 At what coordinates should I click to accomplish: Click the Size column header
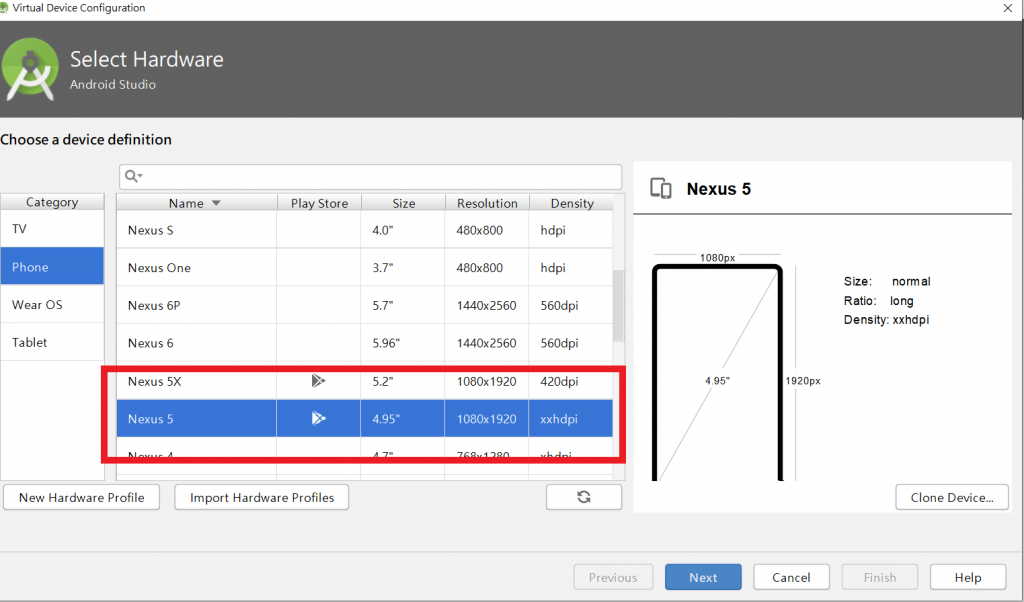click(x=403, y=203)
